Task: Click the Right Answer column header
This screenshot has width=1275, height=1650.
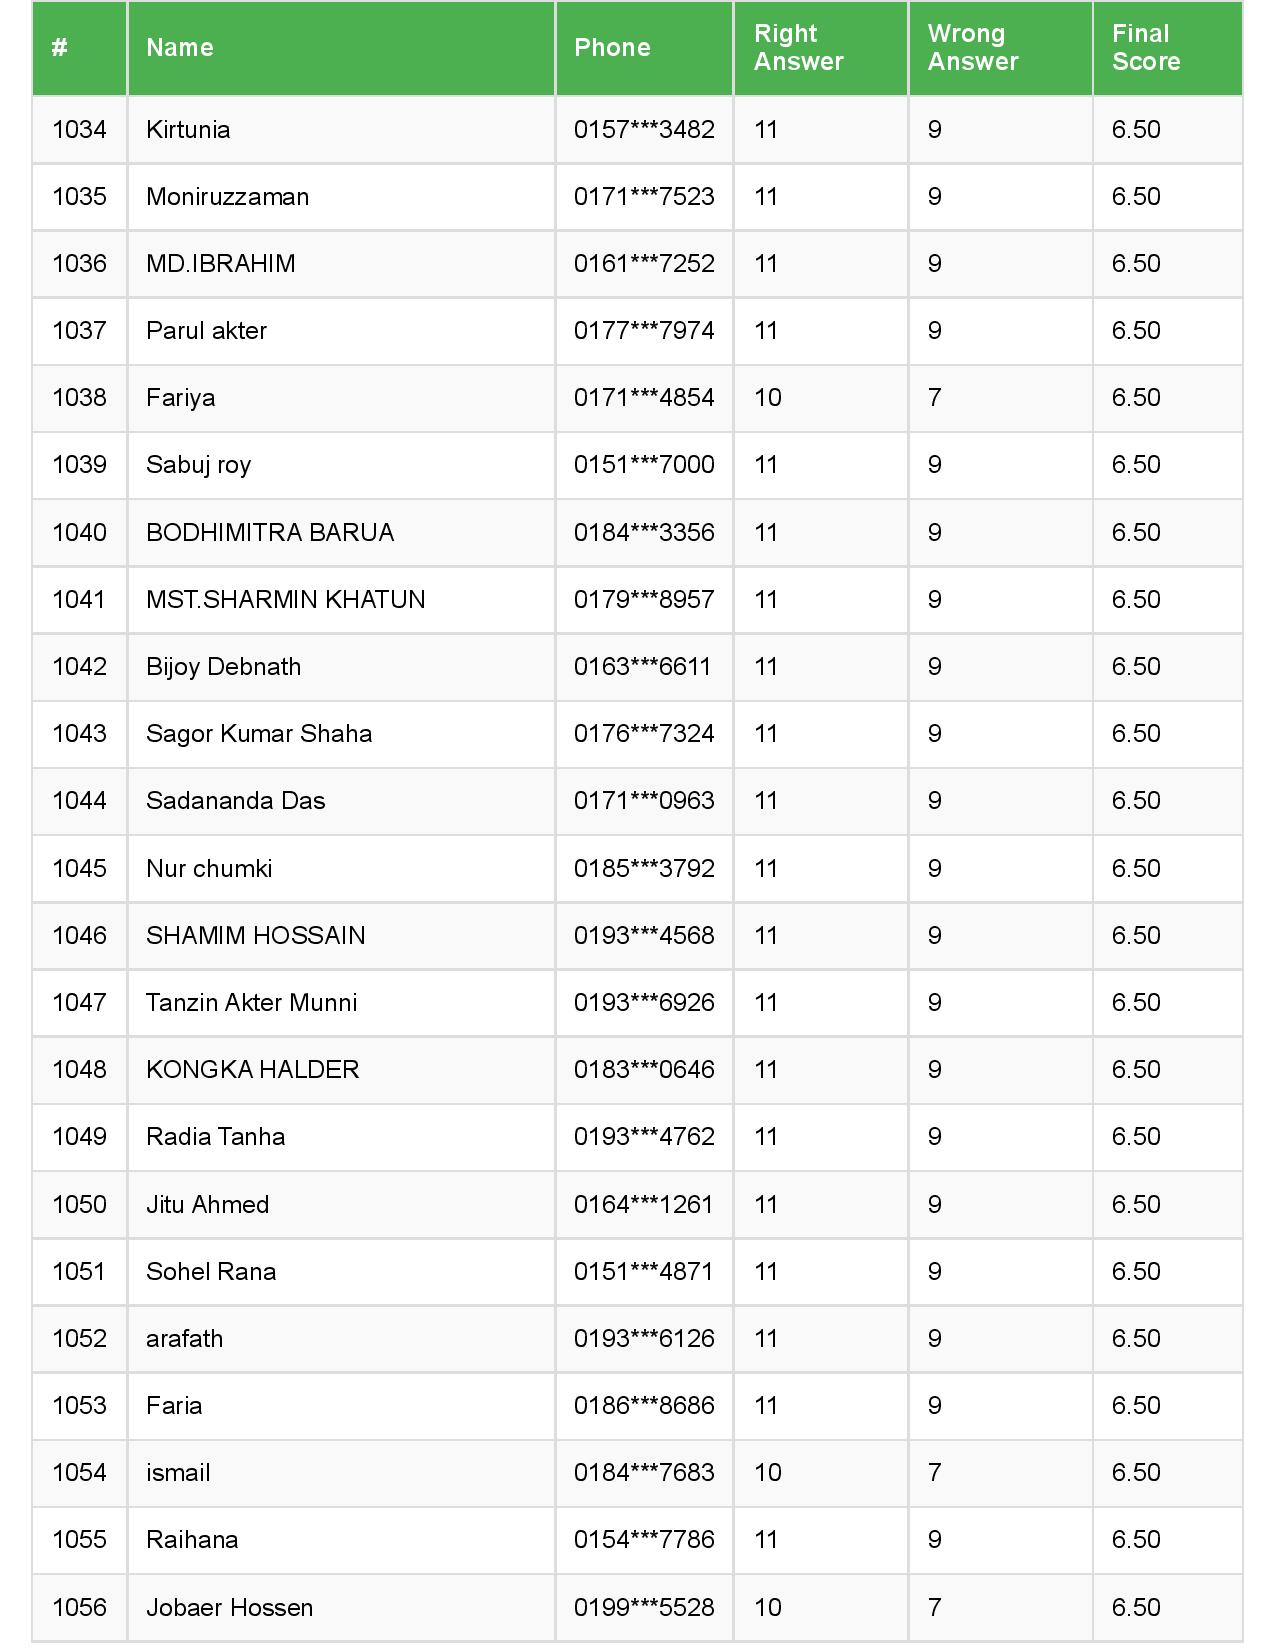Action: pyautogui.click(x=798, y=48)
